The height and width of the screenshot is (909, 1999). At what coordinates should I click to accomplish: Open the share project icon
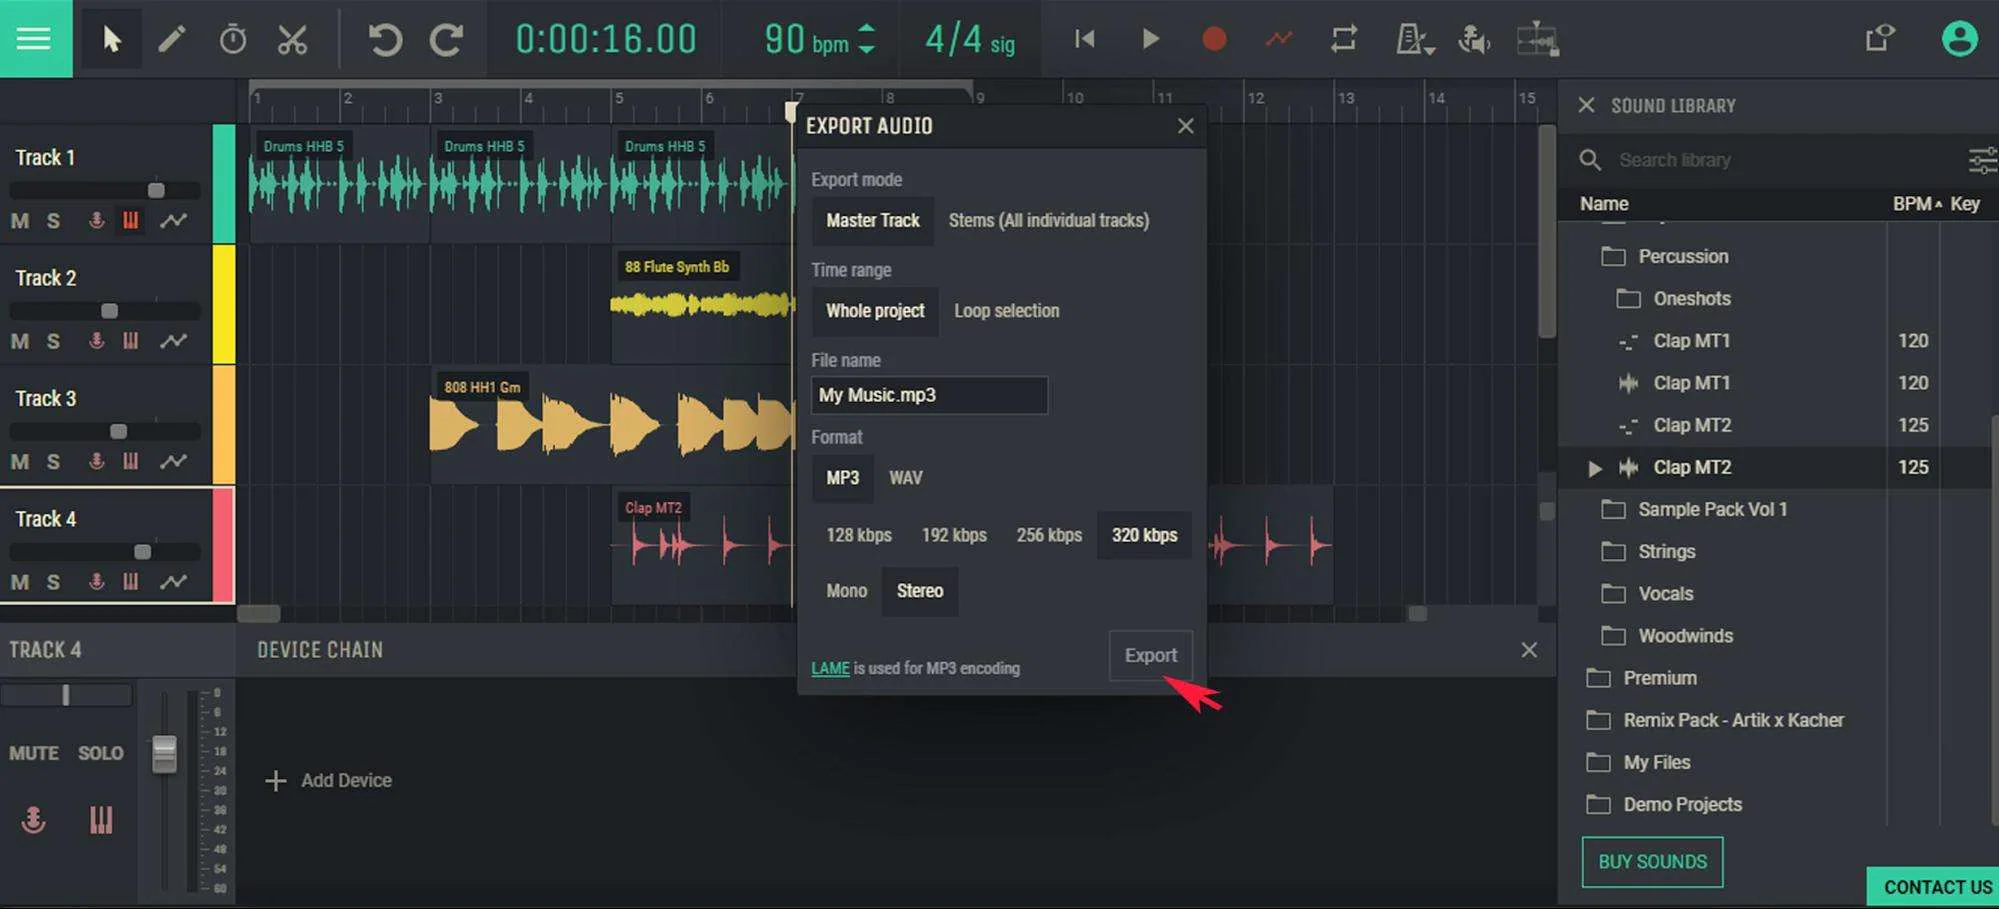(1879, 38)
